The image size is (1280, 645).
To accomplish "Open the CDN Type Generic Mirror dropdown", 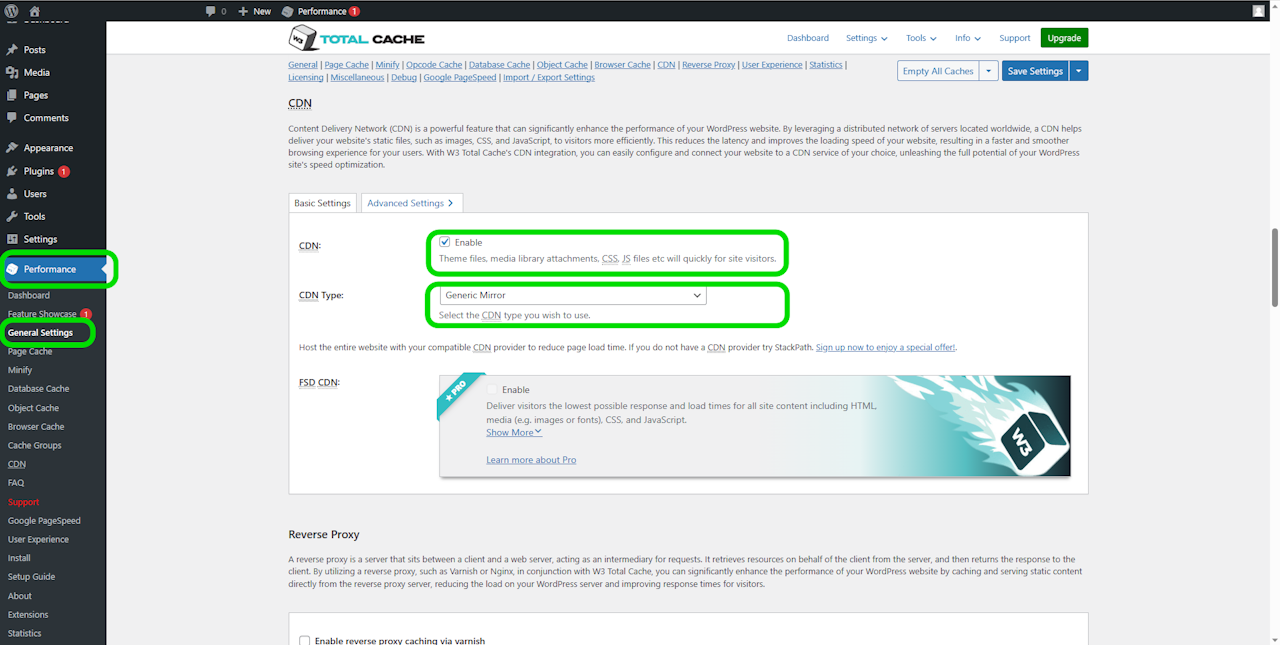I will (x=573, y=296).
